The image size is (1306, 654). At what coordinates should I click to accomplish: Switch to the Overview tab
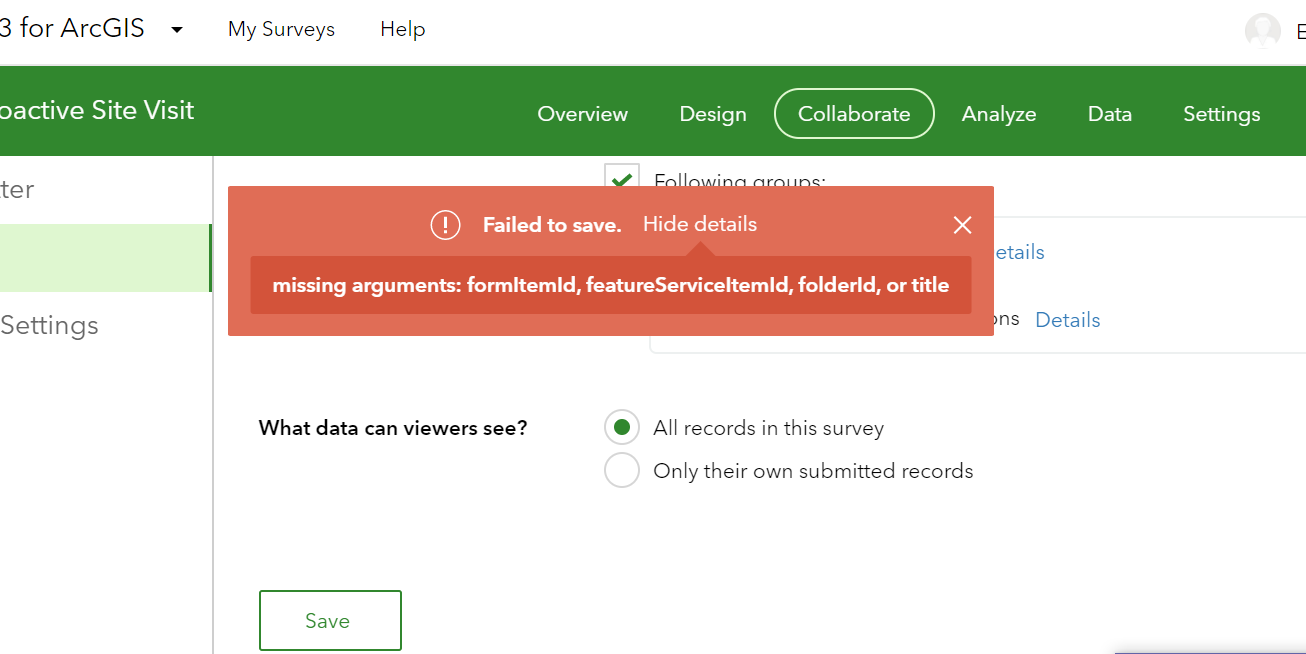tap(582, 114)
